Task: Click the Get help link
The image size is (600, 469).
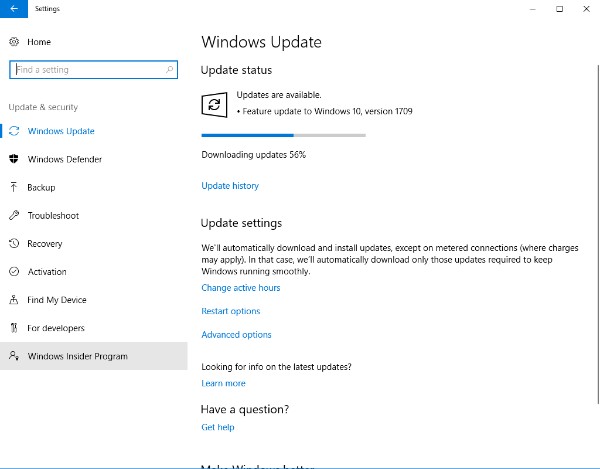Action: (218, 427)
